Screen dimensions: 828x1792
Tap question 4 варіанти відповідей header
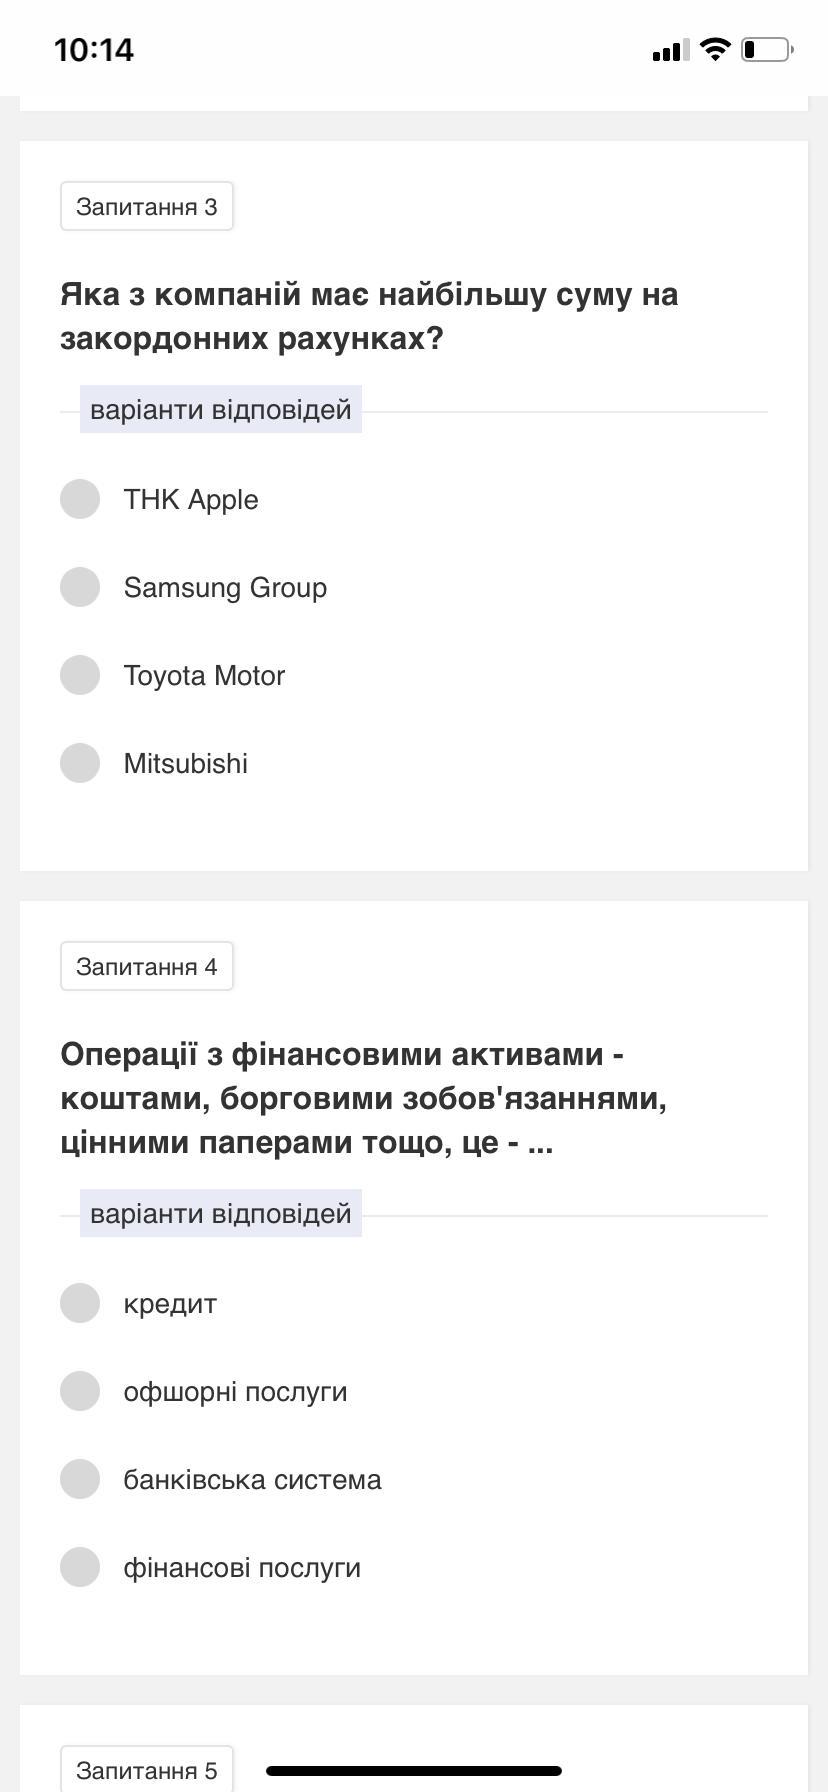[x=221, y=1214]
